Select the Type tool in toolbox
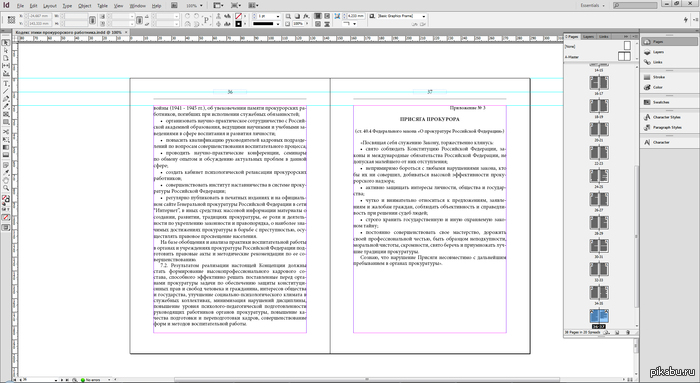This screenshot has height=383, width=700. (6, 84)
